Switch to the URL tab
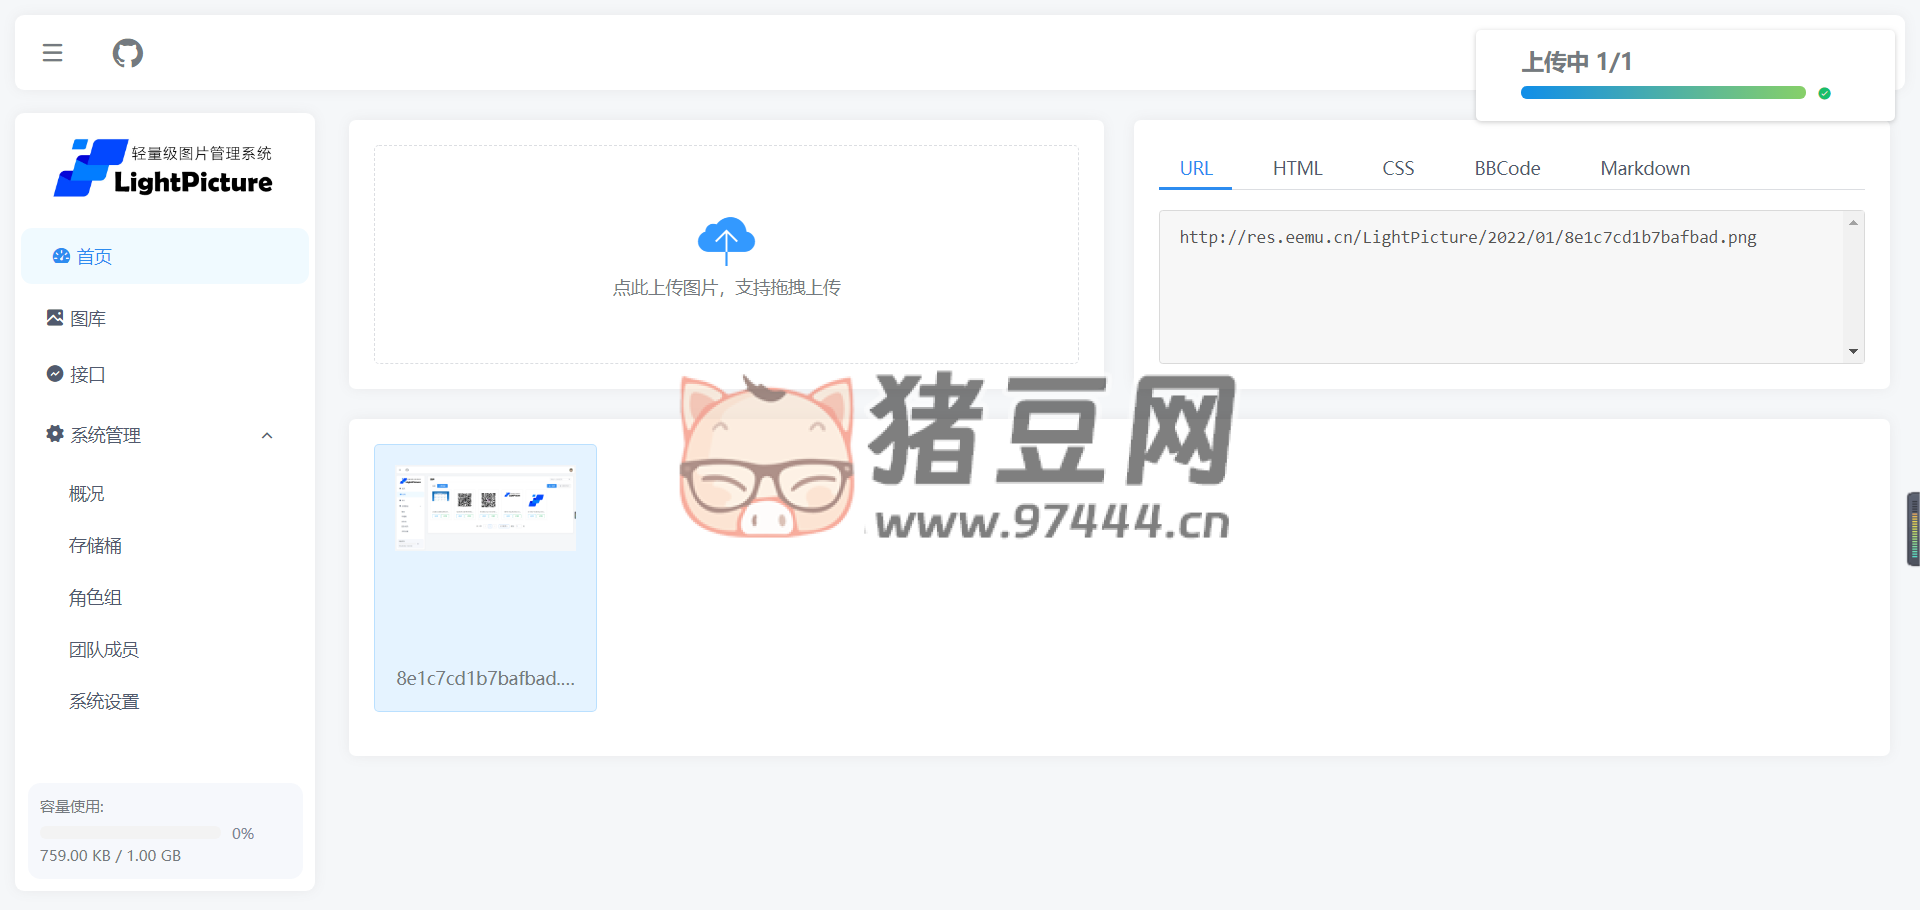This screenshot has height=910, width=1920. coord(1196,168)
